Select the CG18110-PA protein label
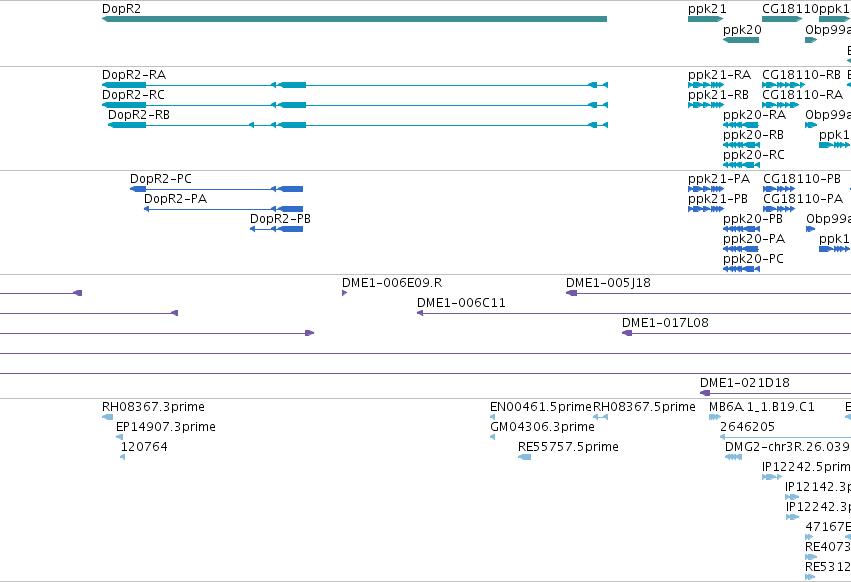851x582 pixels. [803, 199]
